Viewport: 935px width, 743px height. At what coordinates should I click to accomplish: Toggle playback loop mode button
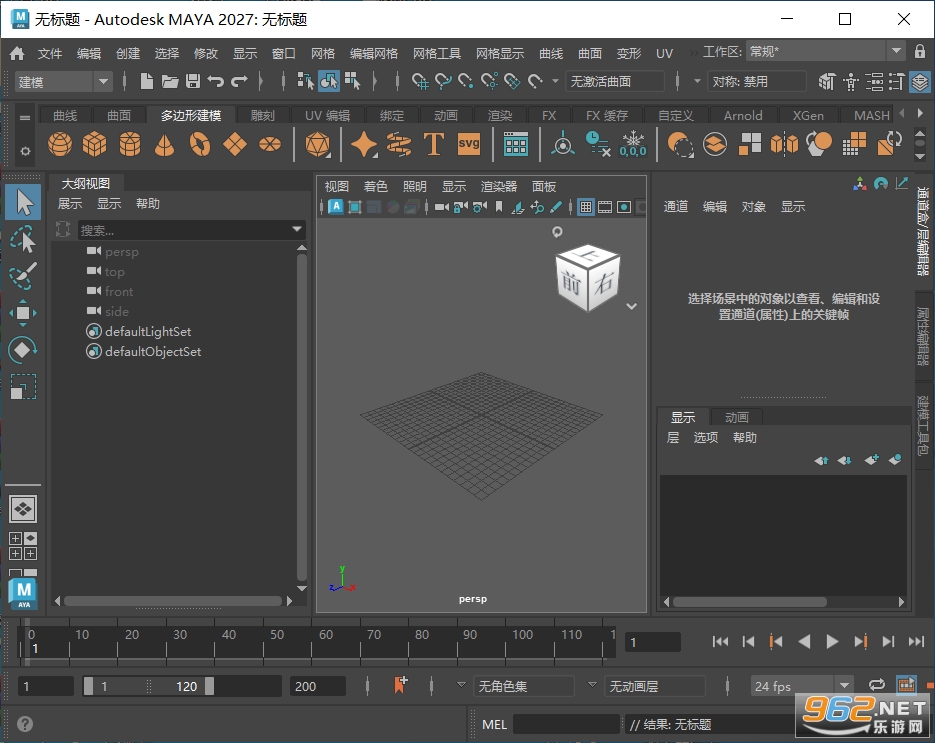876,685
